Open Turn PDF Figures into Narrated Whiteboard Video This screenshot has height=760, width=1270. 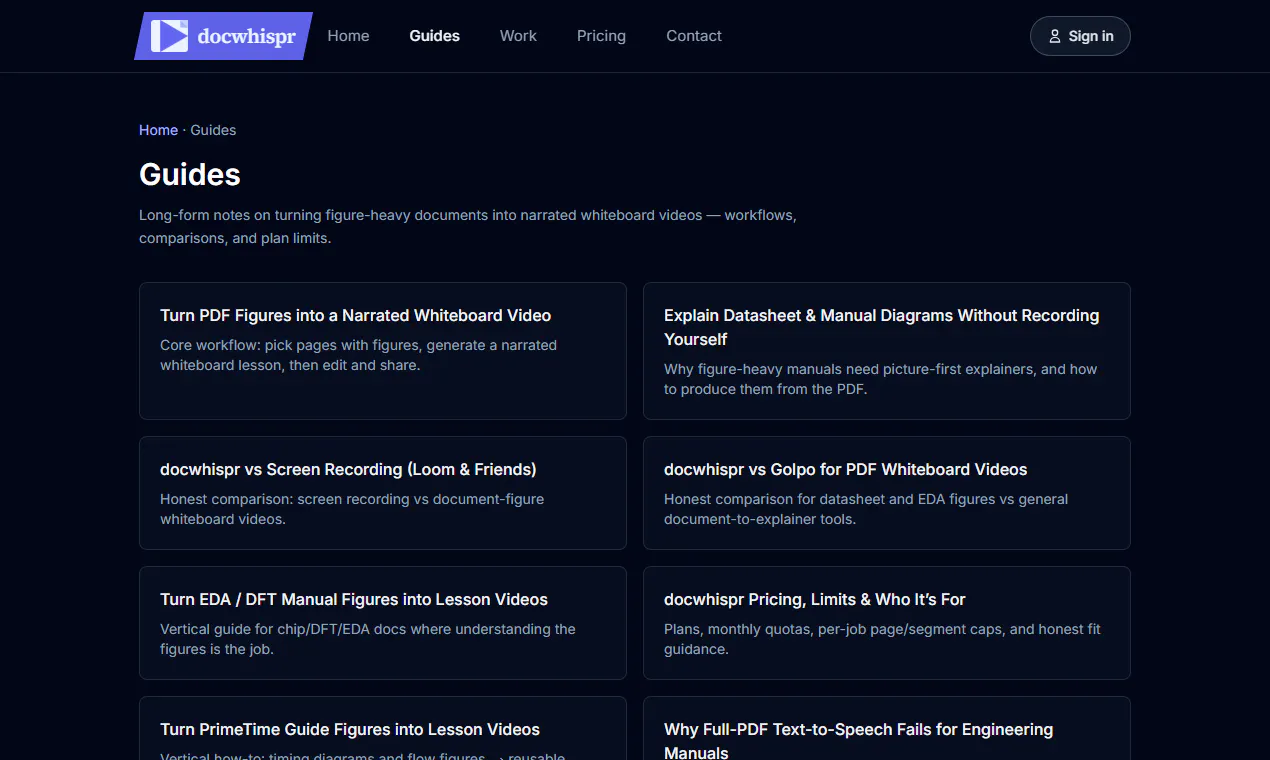[x=383, y=351]
